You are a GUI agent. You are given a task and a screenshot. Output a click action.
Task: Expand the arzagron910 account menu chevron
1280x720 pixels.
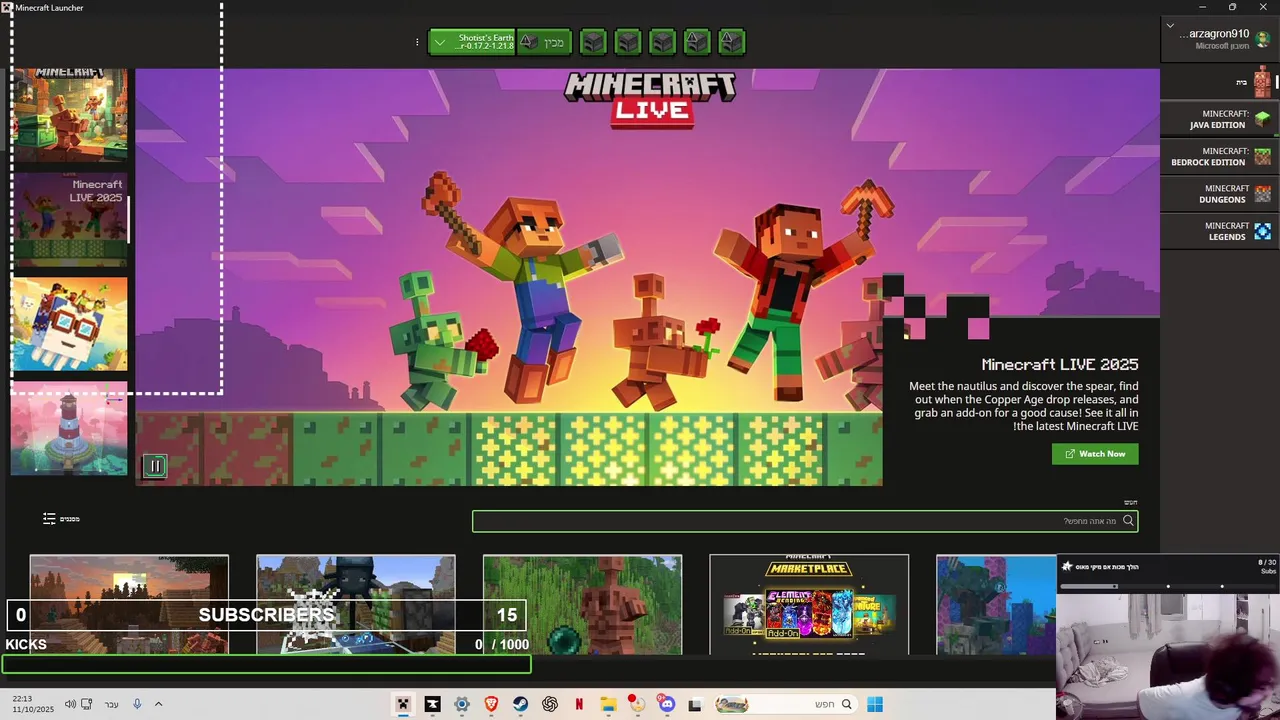click(x=1170, y=25)
